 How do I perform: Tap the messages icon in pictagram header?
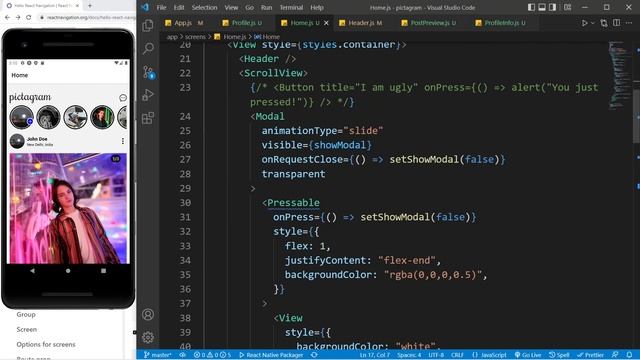point(122,98)
